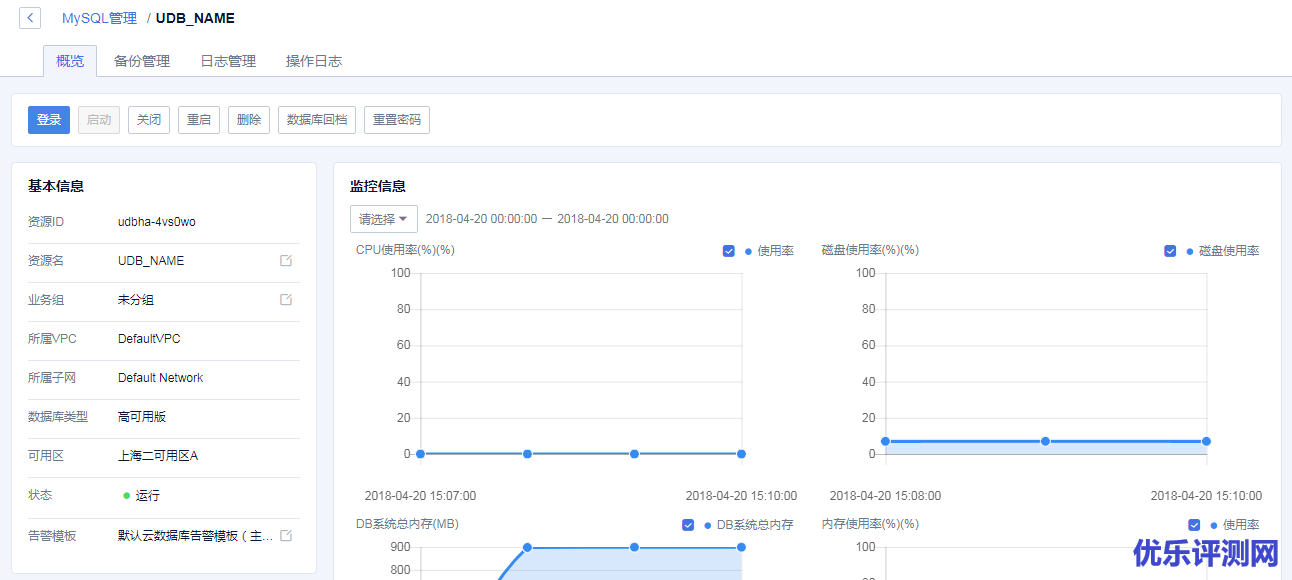The width and height of the screenshot is (1292, 580).
Task: Click last data point on CPU chart
Action: coord(741,454)
